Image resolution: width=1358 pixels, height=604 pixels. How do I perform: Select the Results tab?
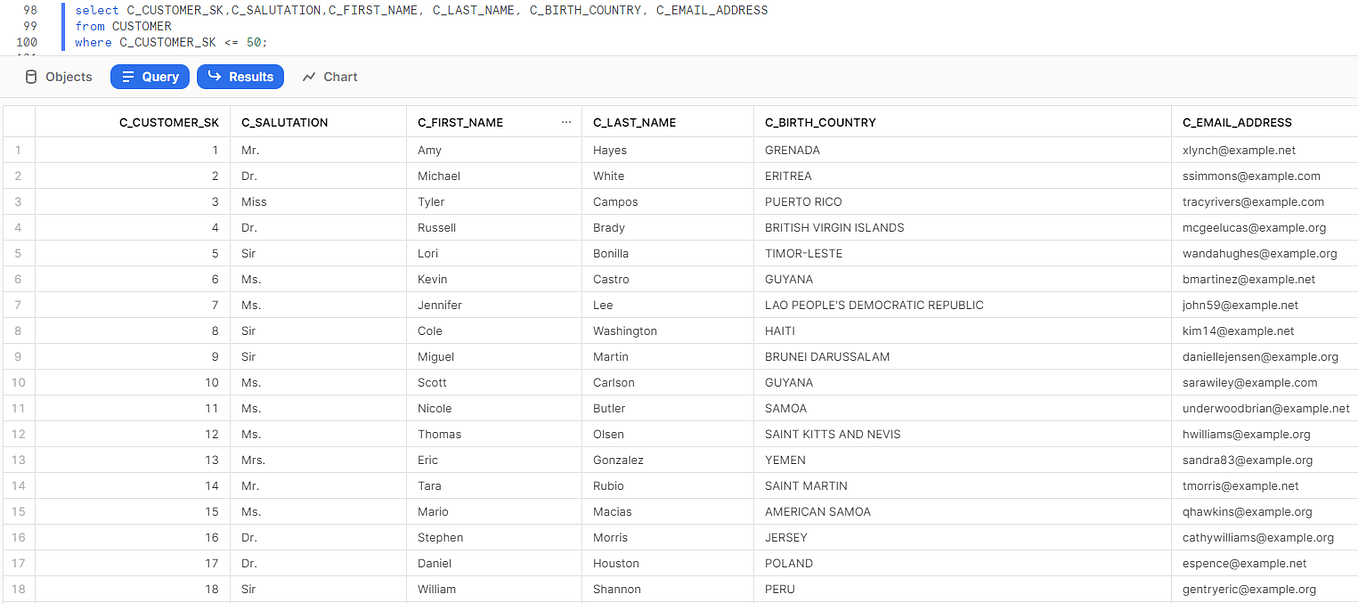point(240,77)
